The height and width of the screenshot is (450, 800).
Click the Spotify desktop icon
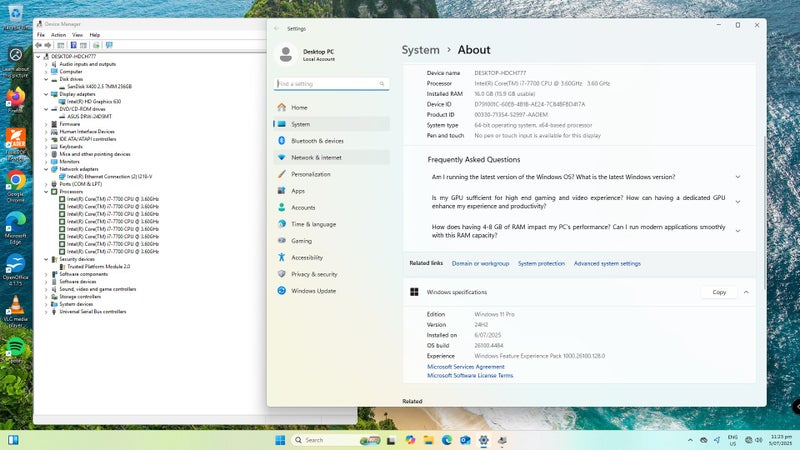[x=15, y=350]
